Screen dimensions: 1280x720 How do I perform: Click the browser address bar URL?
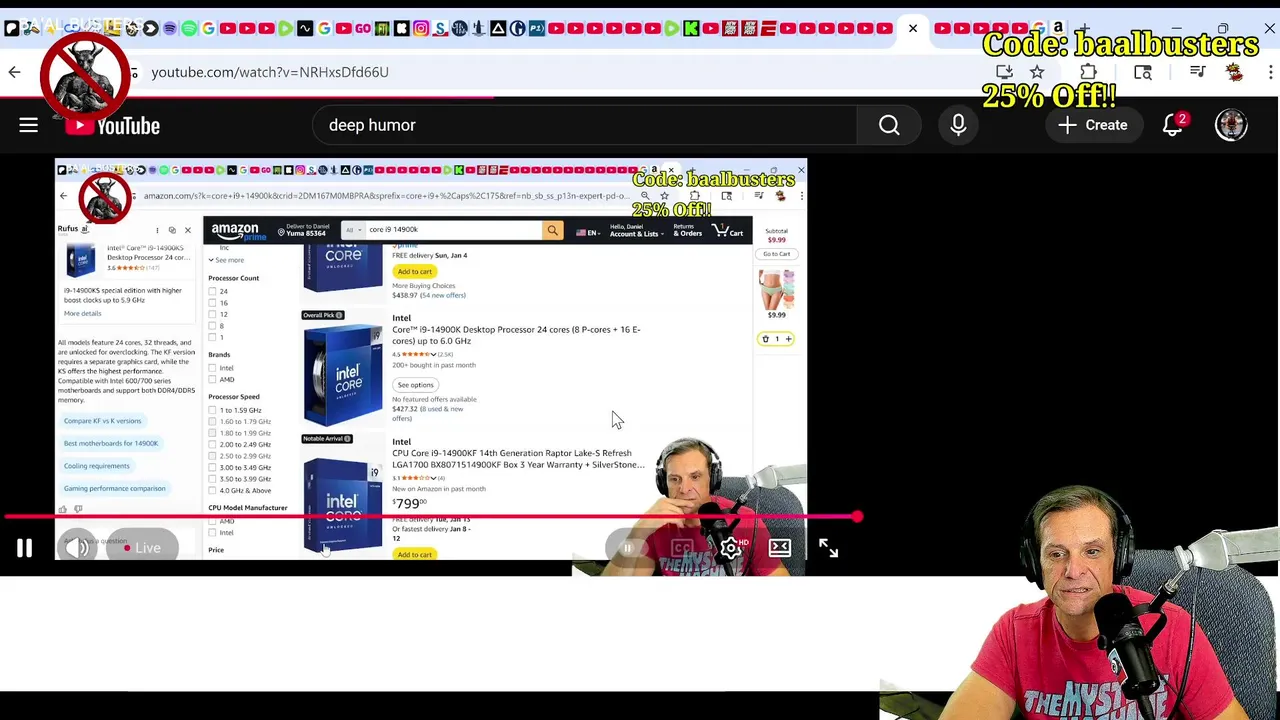(x=270, y=72)
